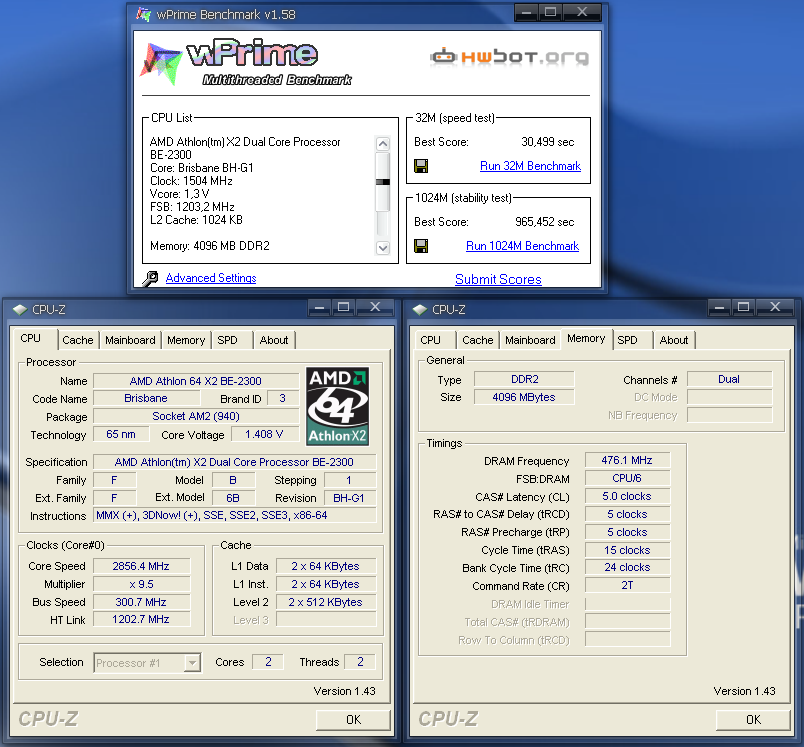Click OK in the right CPU-Z window
This screenshot has height=747, width=804.
pos(753,720)
